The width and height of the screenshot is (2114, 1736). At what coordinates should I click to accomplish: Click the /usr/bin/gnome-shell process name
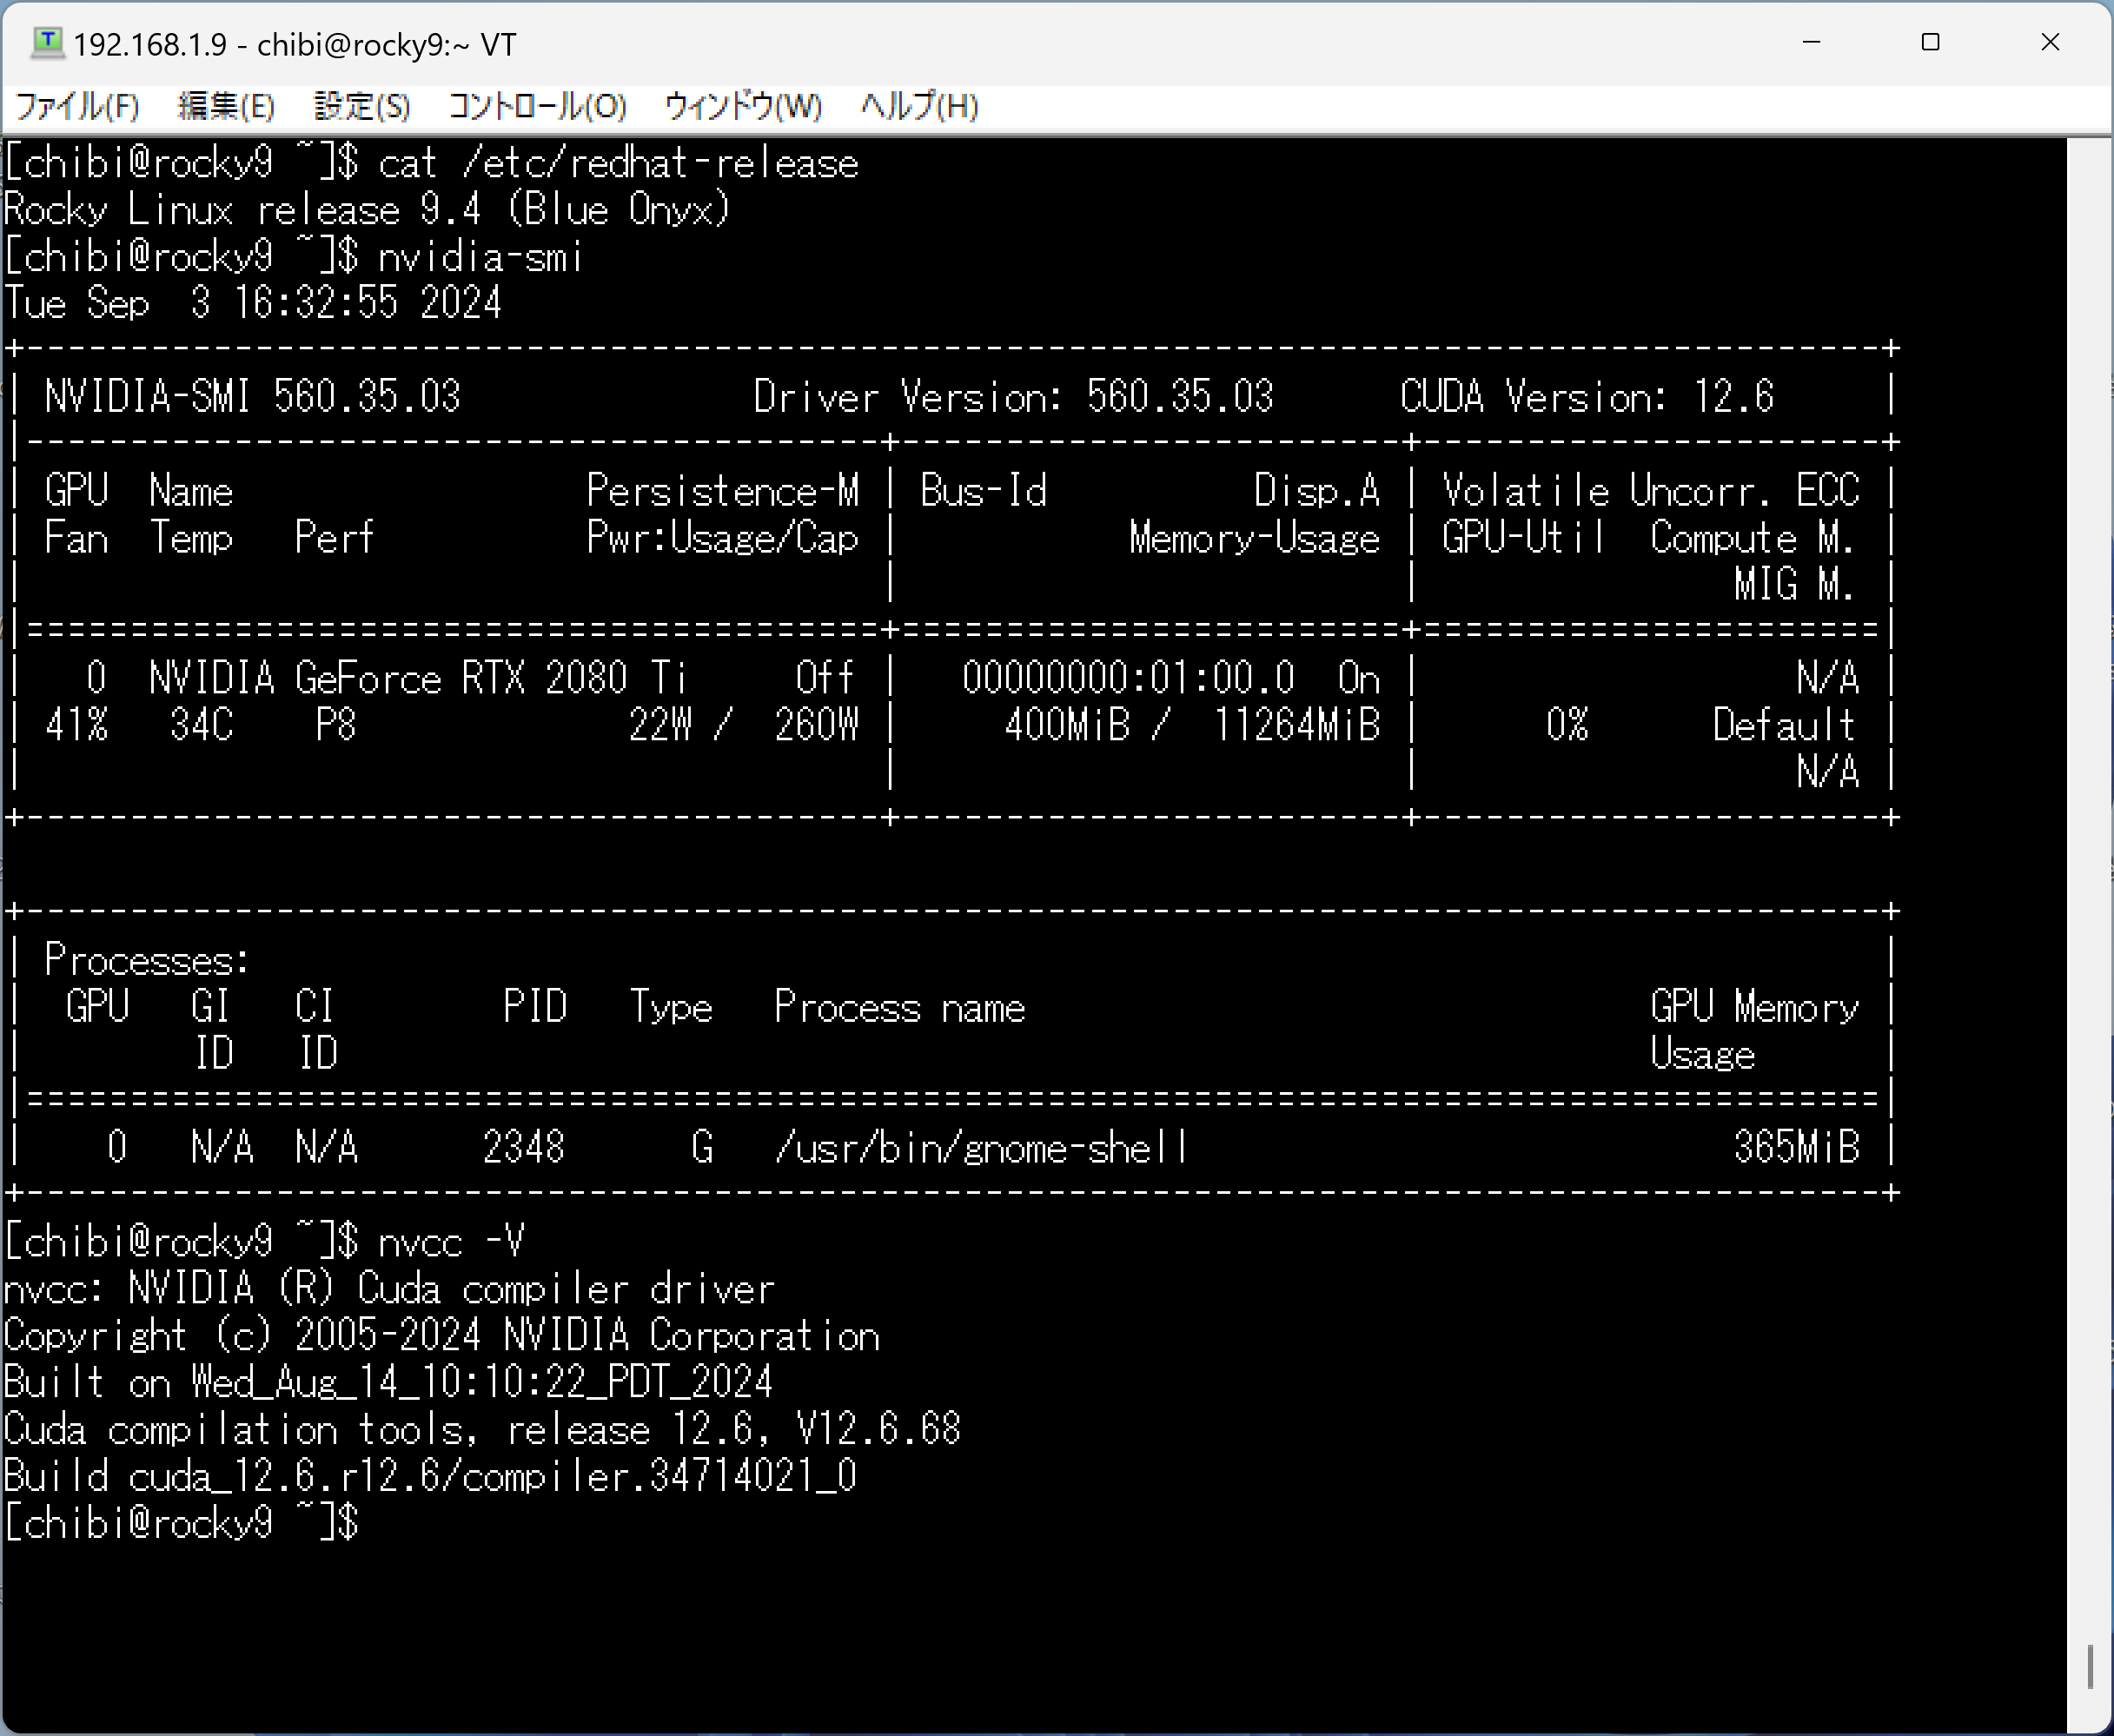(x=981, y=1148)
